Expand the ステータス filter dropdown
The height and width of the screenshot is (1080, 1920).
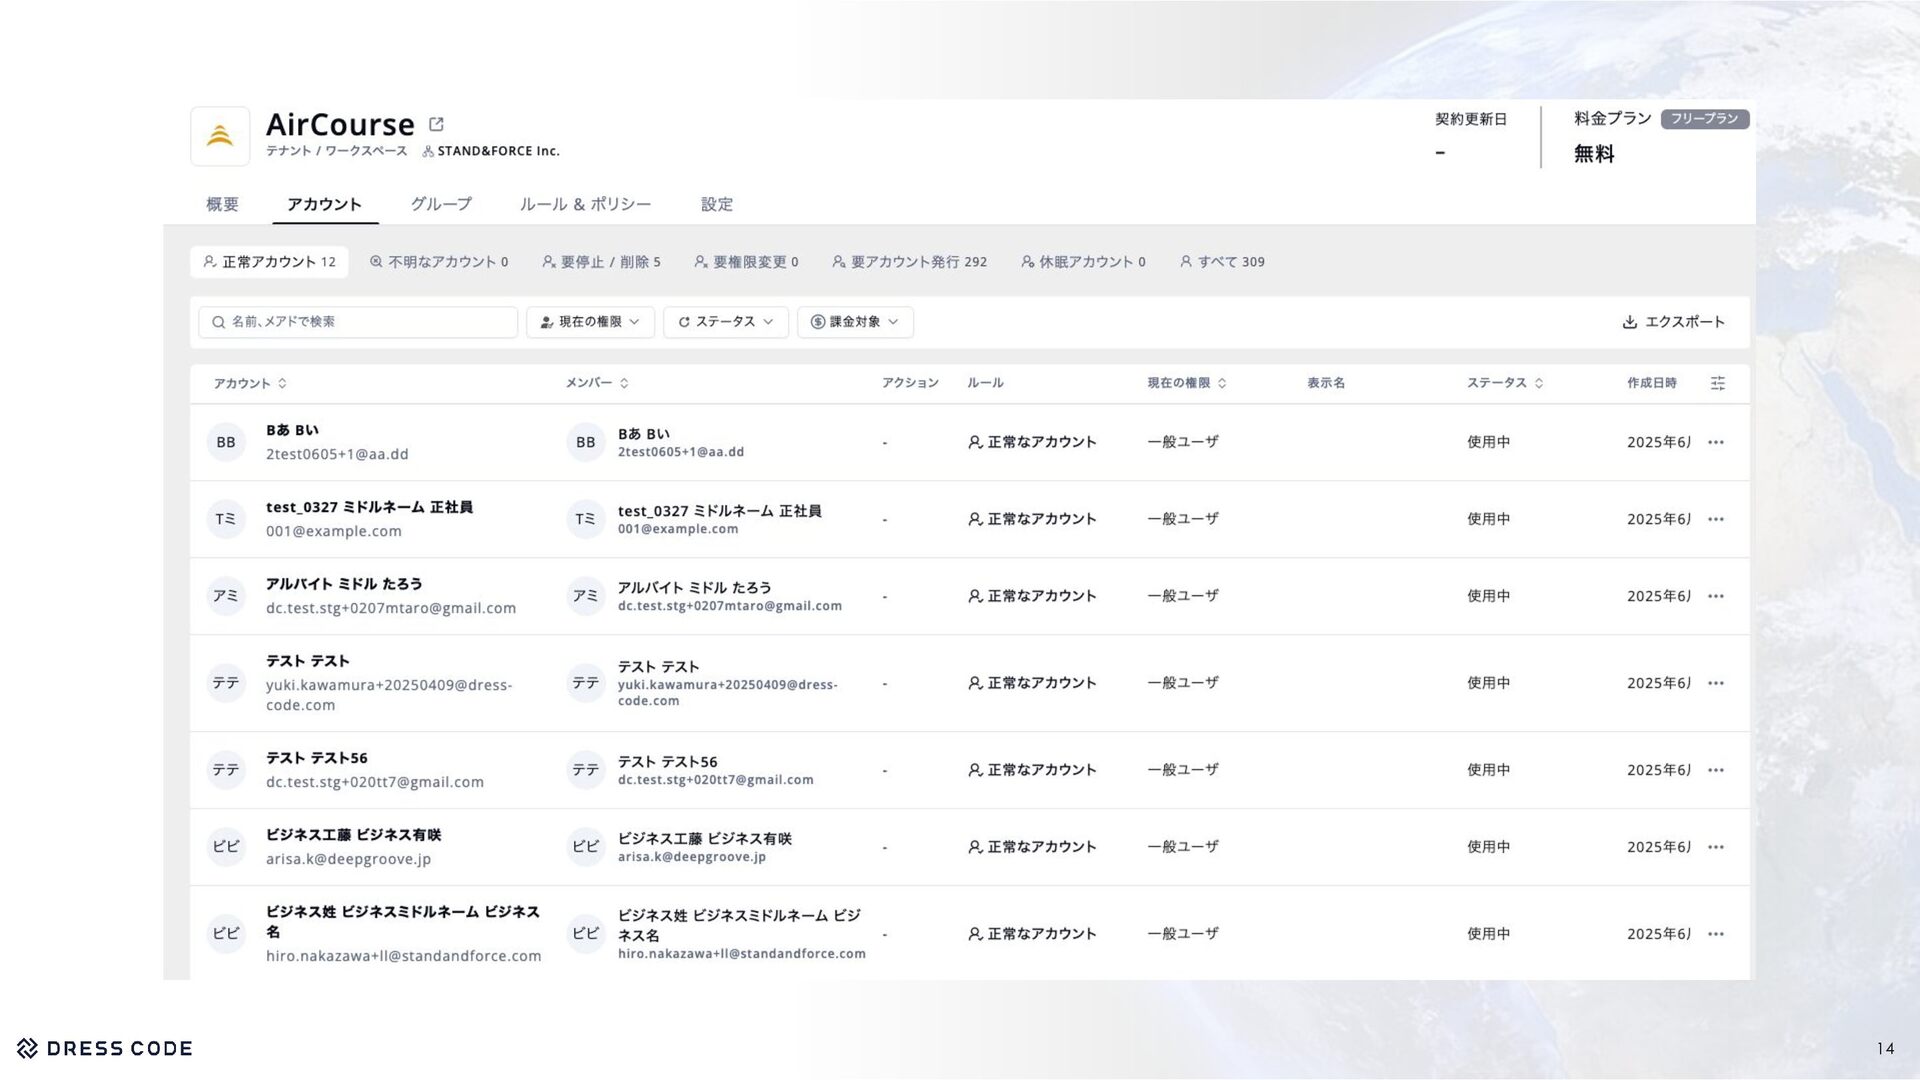[x=725, y=322]
